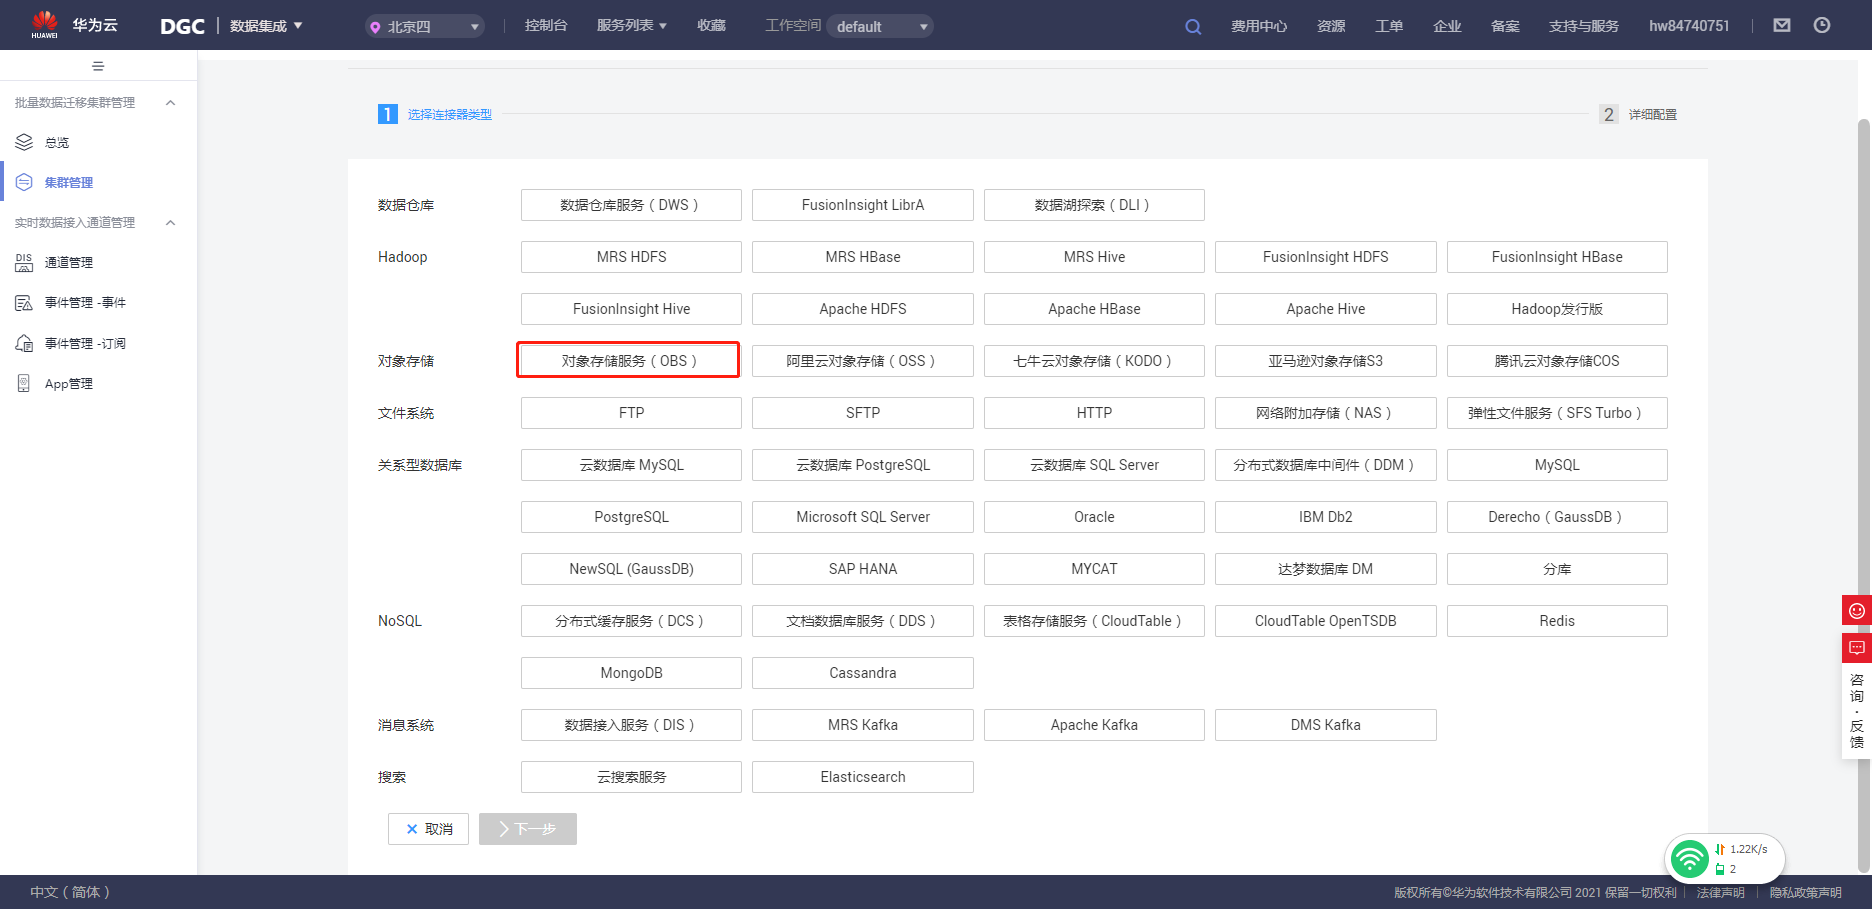
Task: Select the SAP HANA connector
Action: click(x=862, y=569)
